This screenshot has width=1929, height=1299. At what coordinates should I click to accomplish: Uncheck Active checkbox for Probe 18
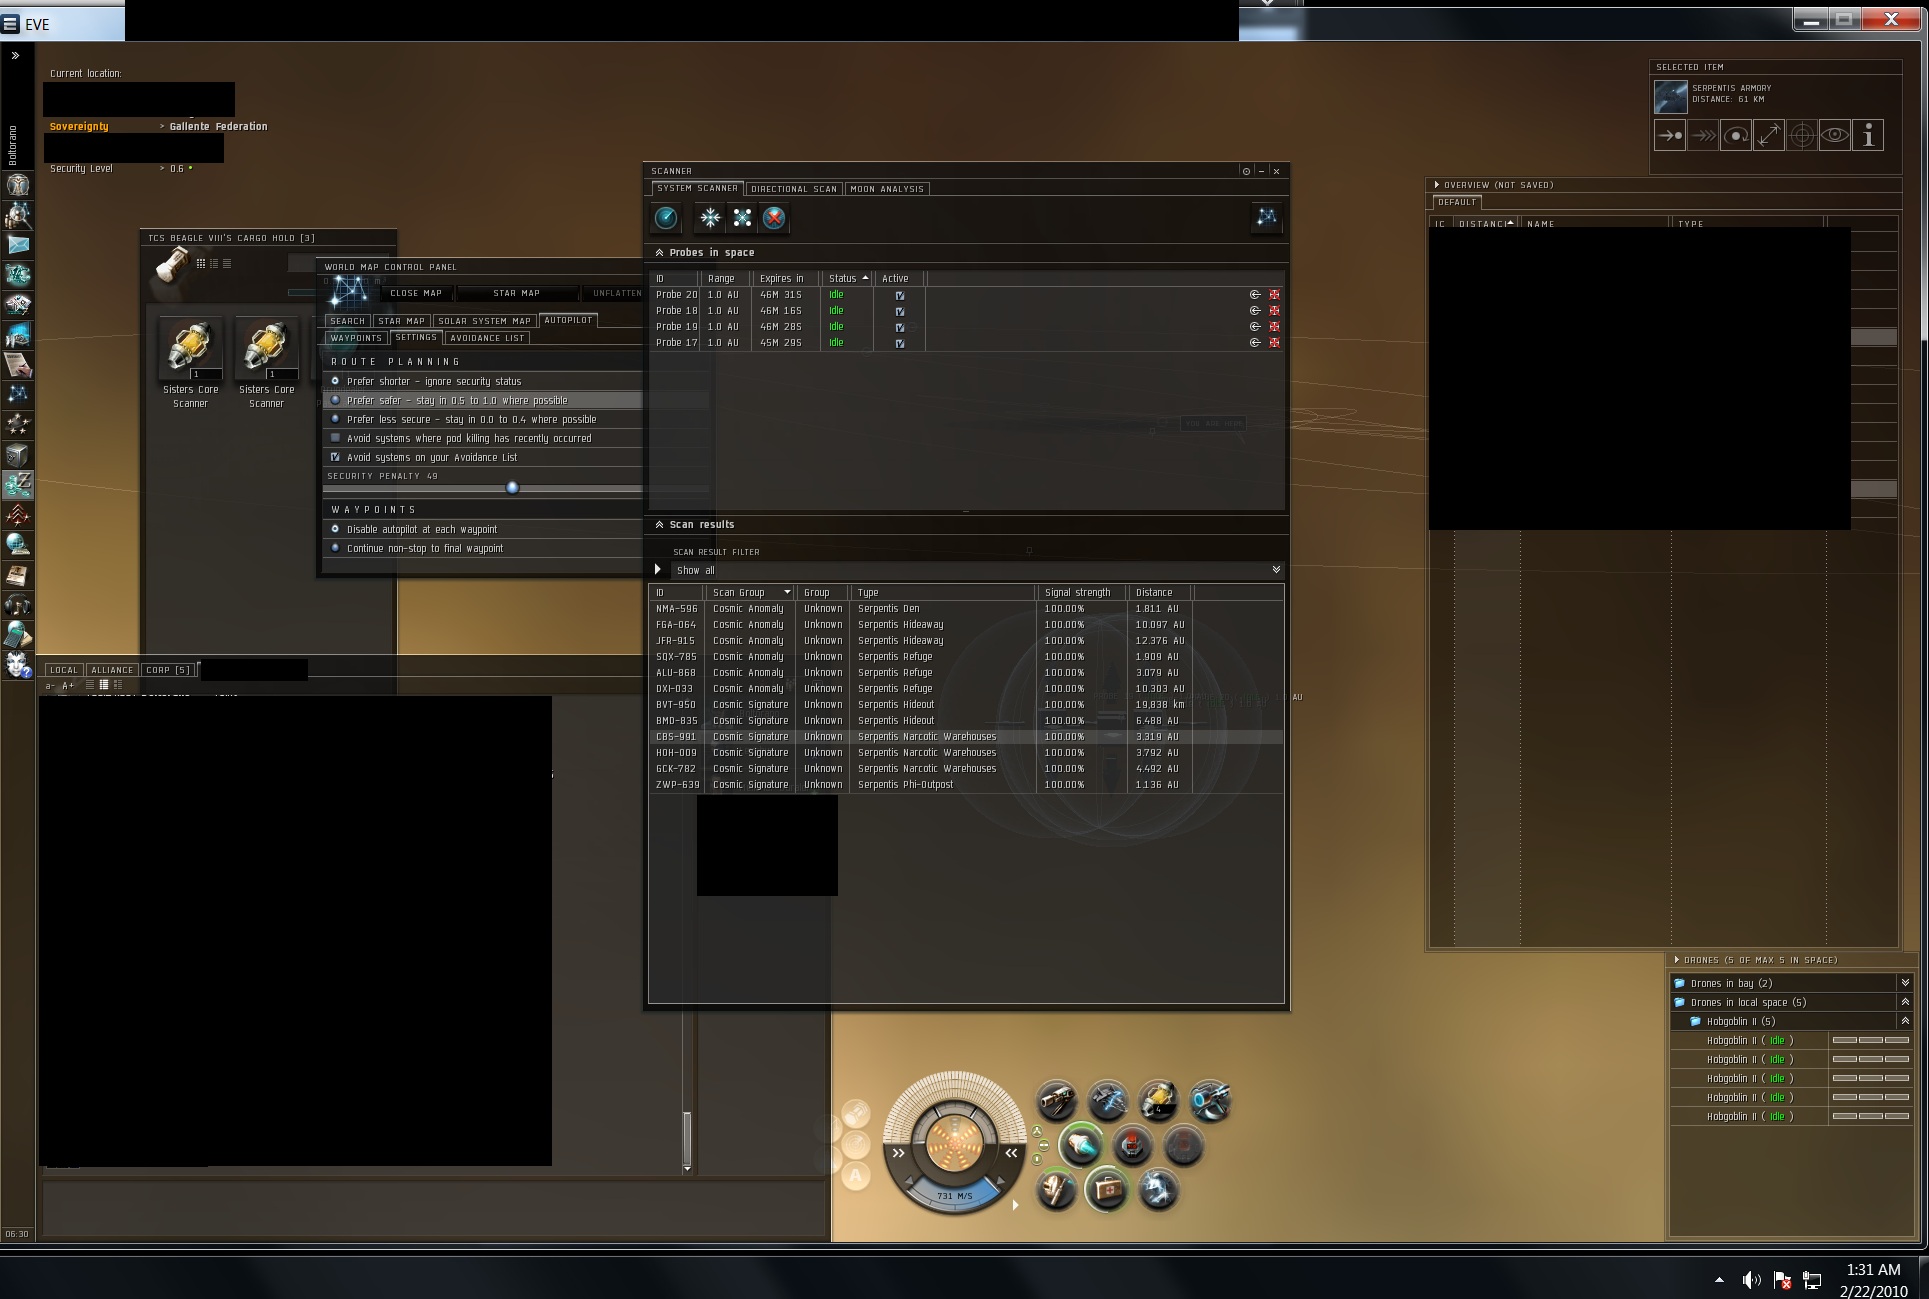coord(900,311)
